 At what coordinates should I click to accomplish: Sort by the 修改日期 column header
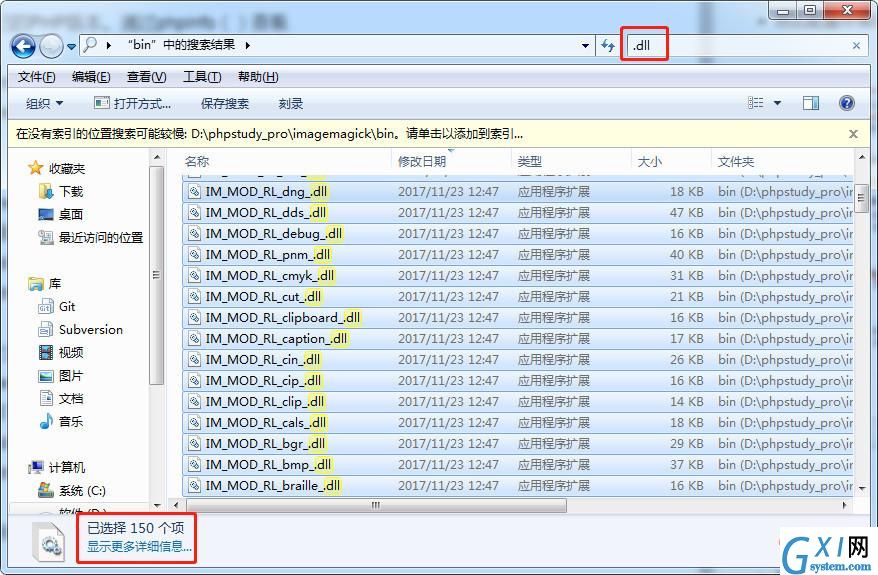(x=451, y=162)
